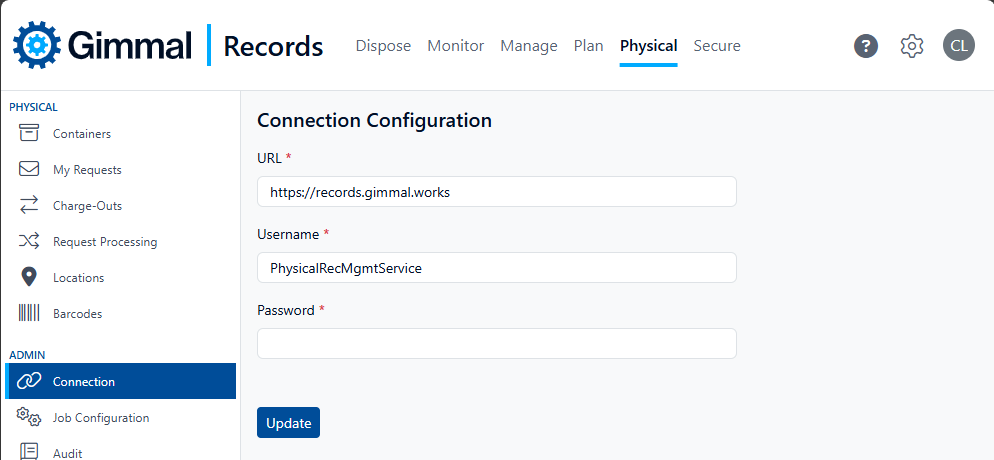Click the Charge-Outs arrows icon
Screen dimensions: 994x460
tap(29, 205)
